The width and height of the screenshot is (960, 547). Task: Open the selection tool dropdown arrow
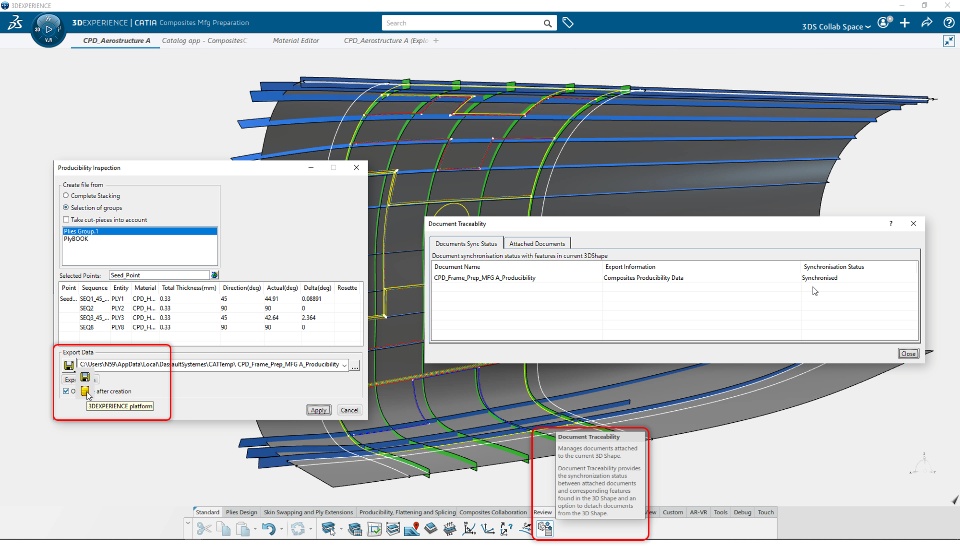coord(342,529)
